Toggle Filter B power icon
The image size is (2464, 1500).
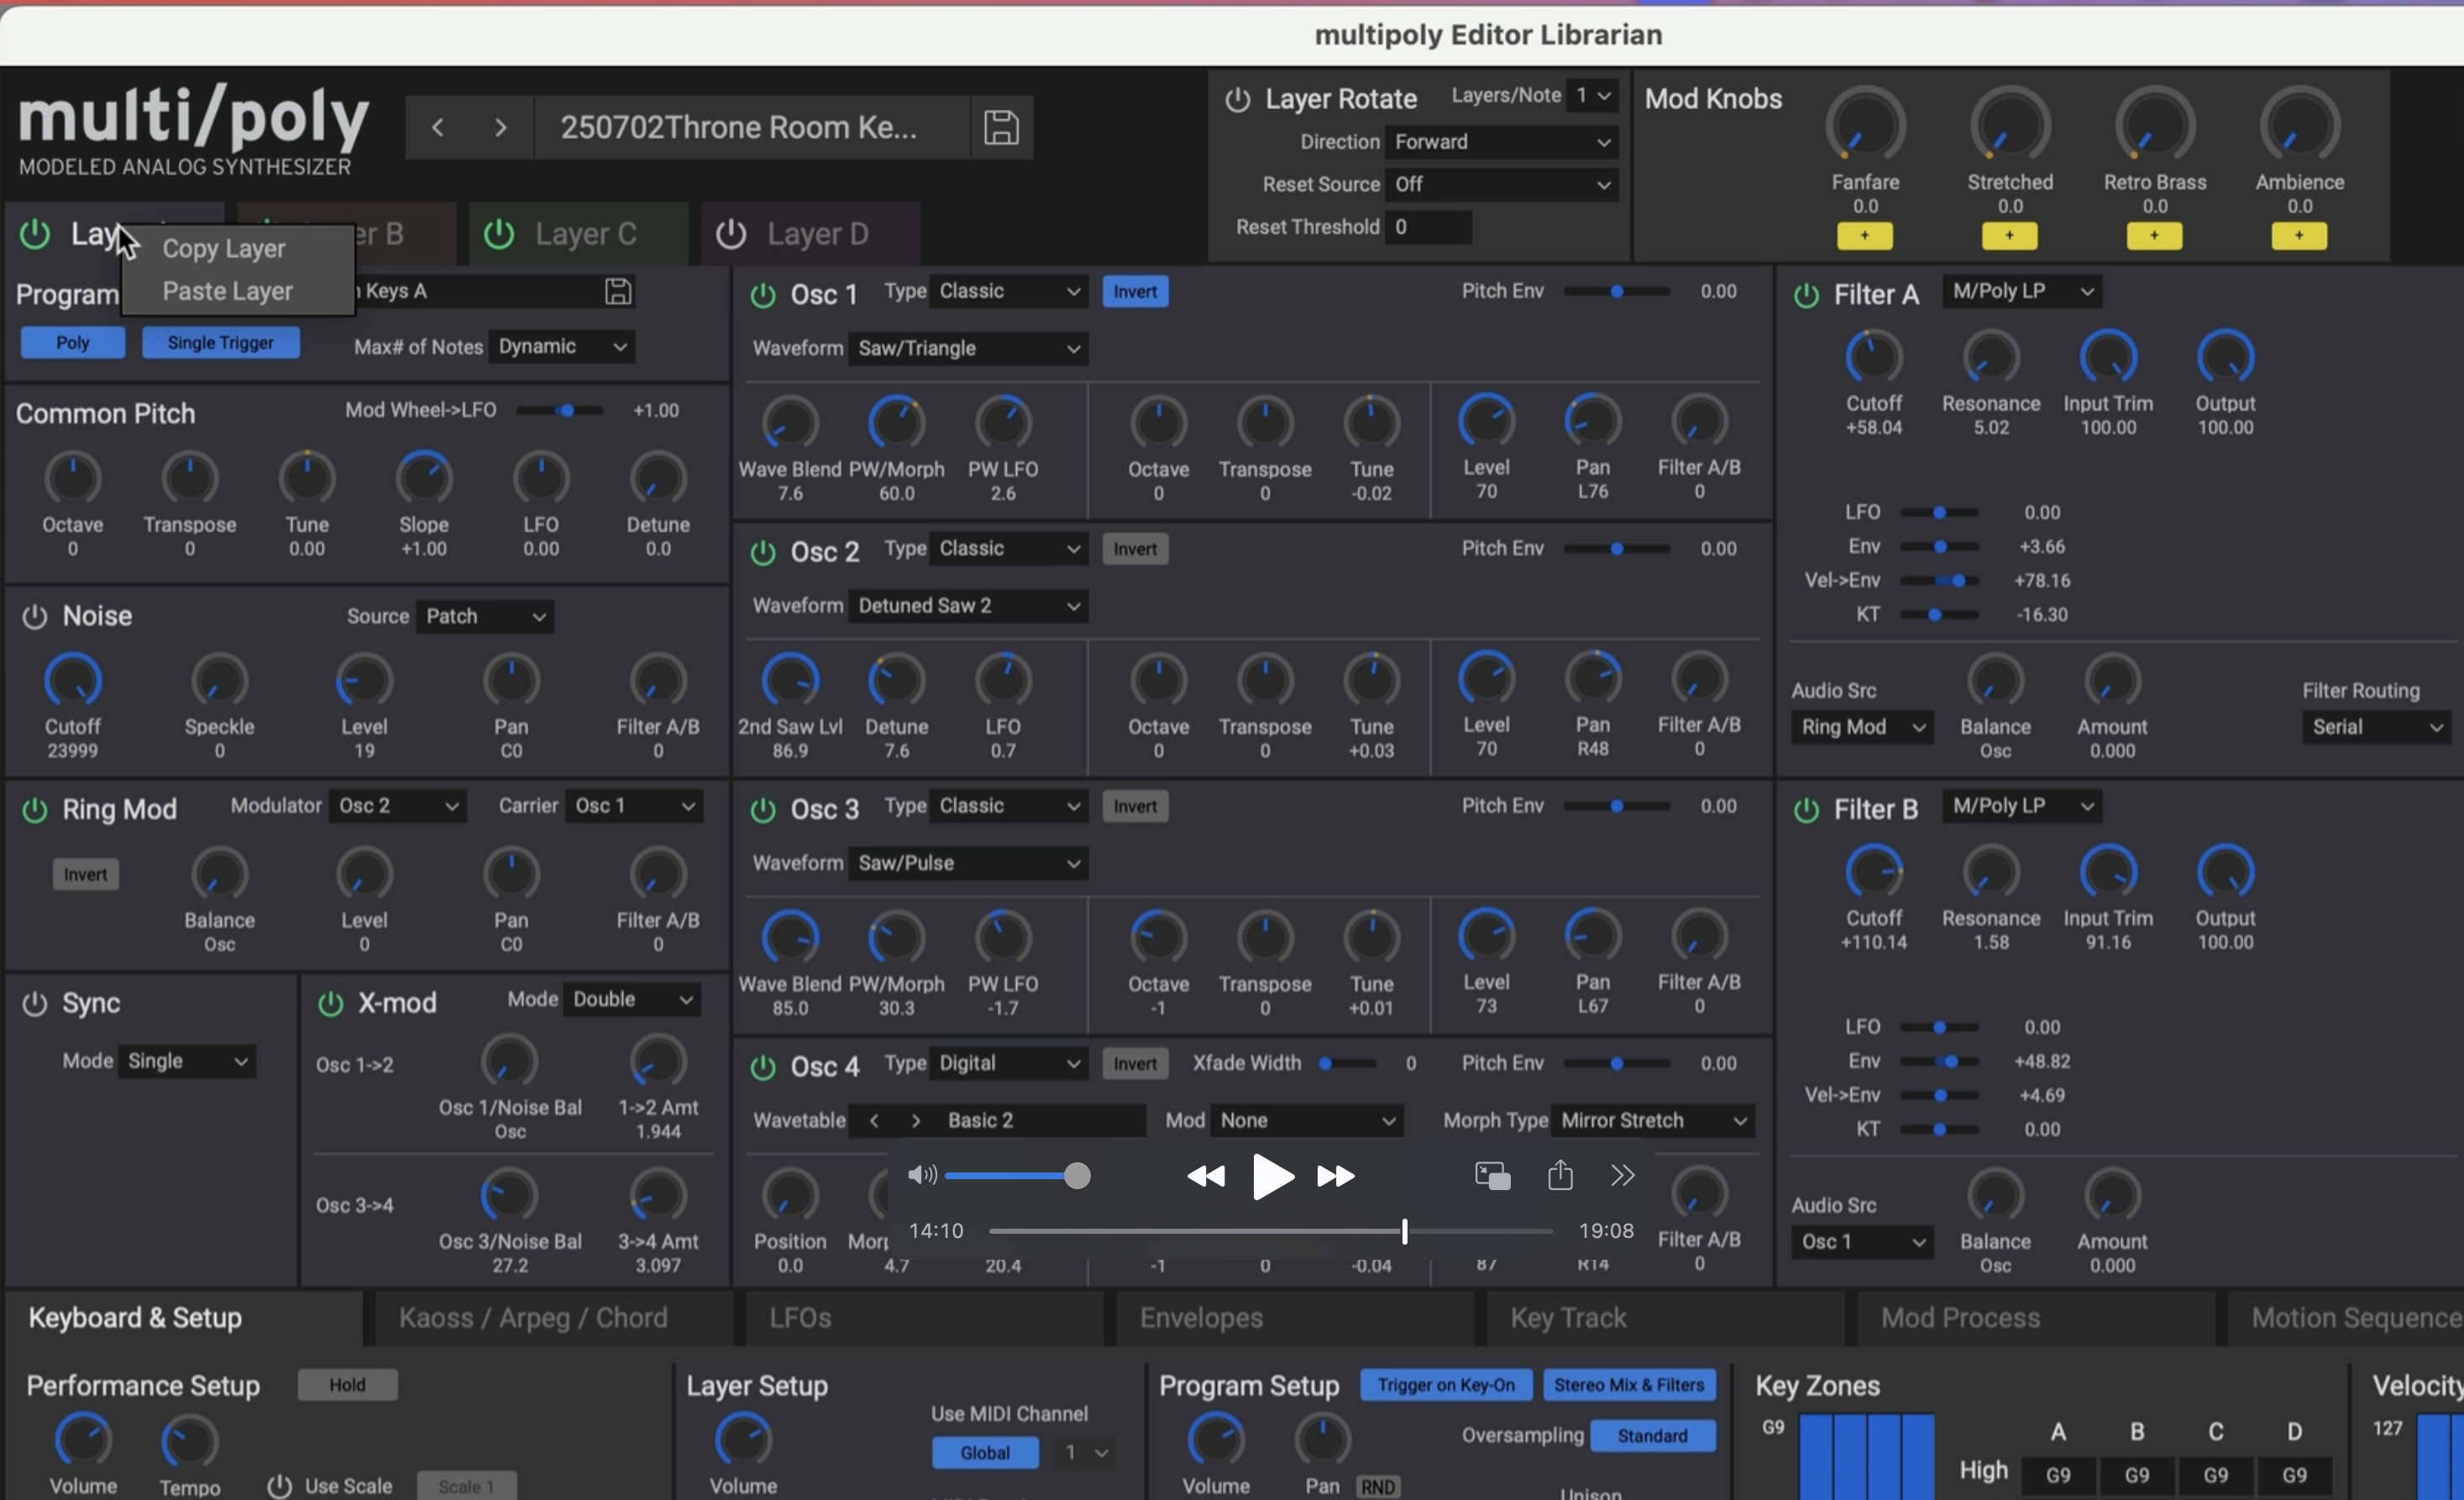pyautogui.click(x=1806, y=810)
